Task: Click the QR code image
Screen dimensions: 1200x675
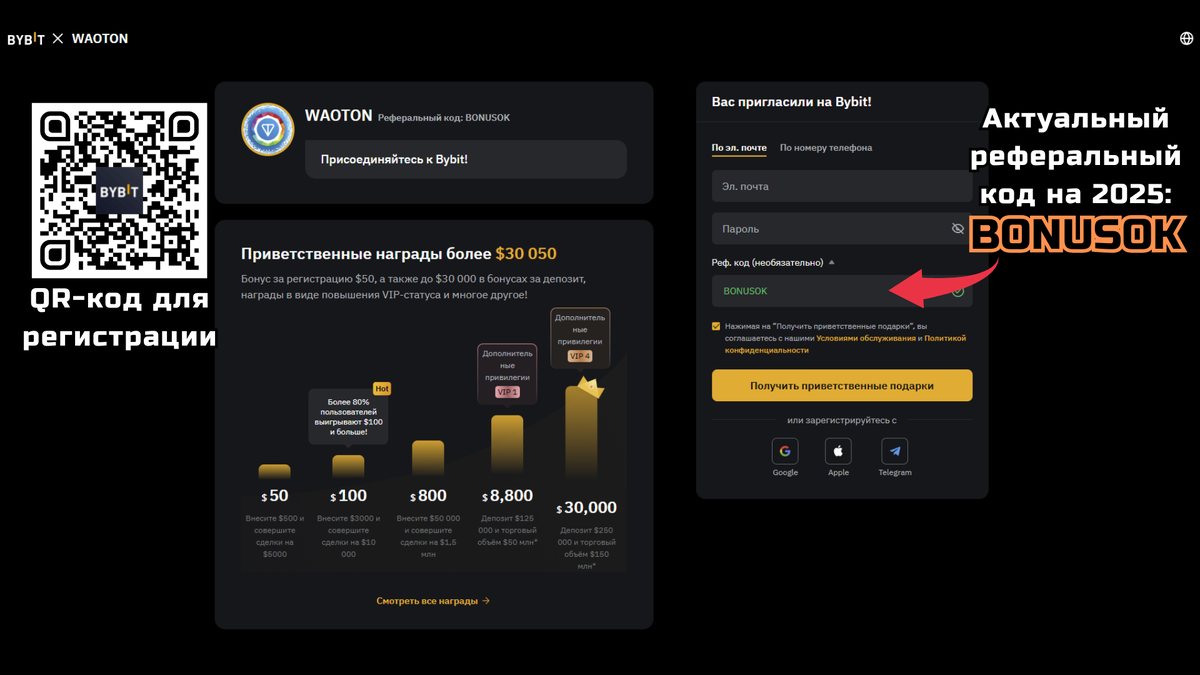Action: click(x=119, y=190)
